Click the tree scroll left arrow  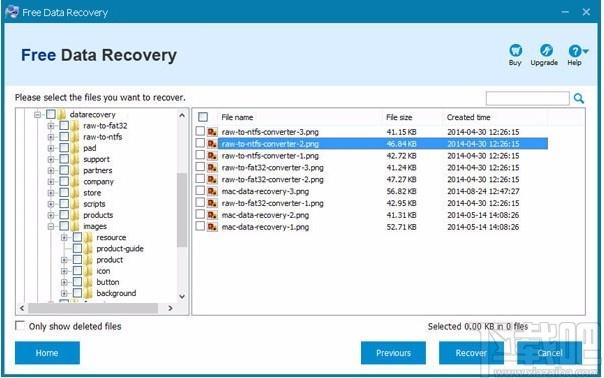pyautogui.click(x=22, y=308)
